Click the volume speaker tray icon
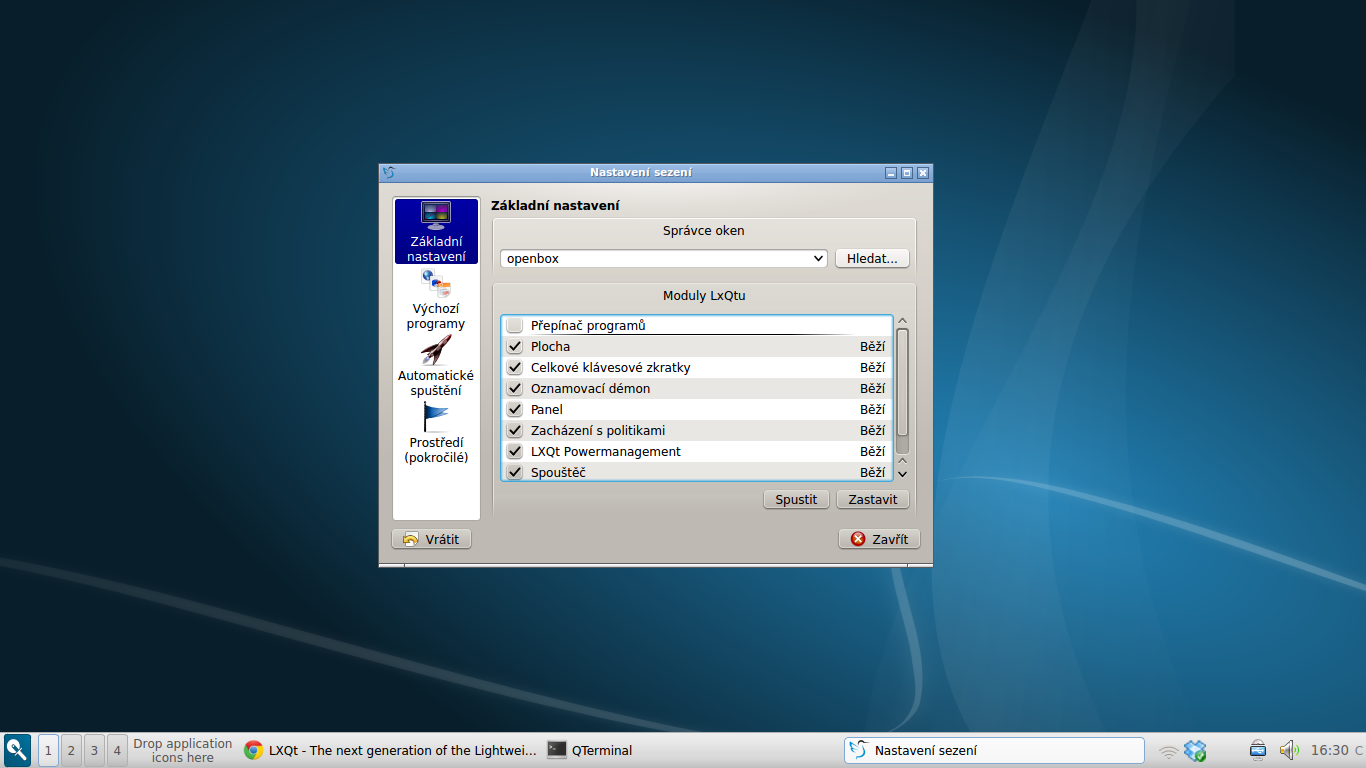Image resolution: width=1366 pixels, height=768 pixels. click(x=1288, y=750)
